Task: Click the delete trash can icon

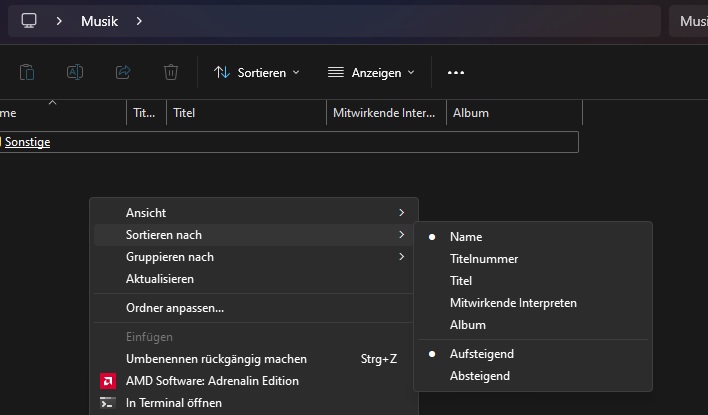Action: (171, 72)
